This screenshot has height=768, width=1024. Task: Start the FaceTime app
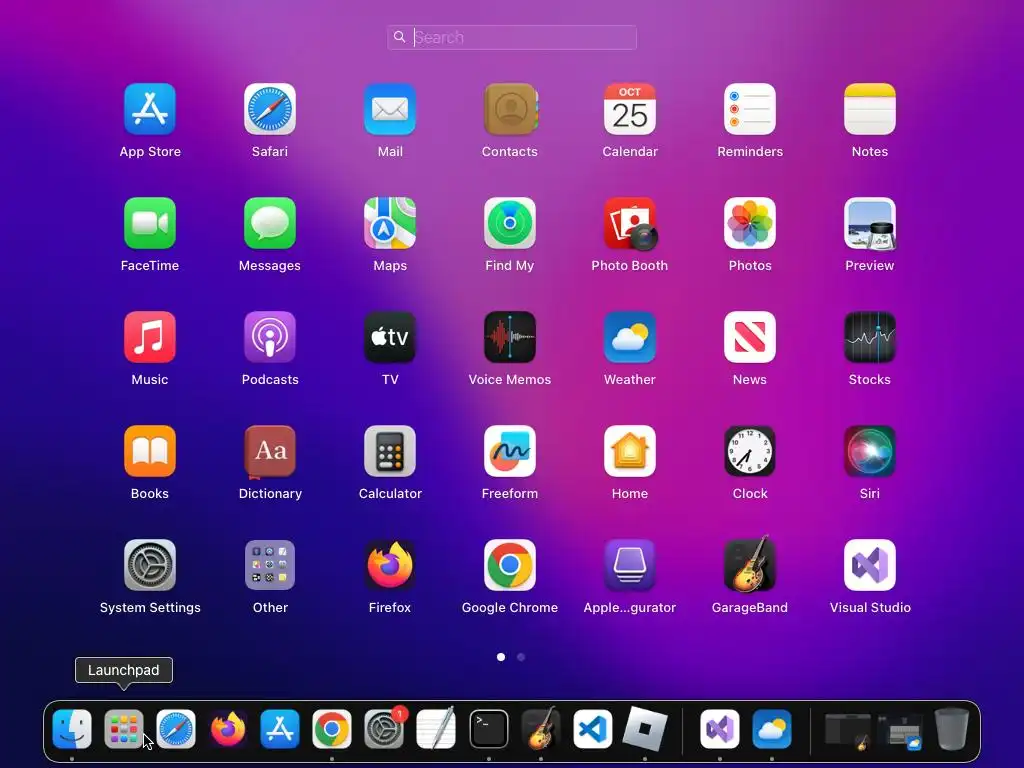[150, 223]
